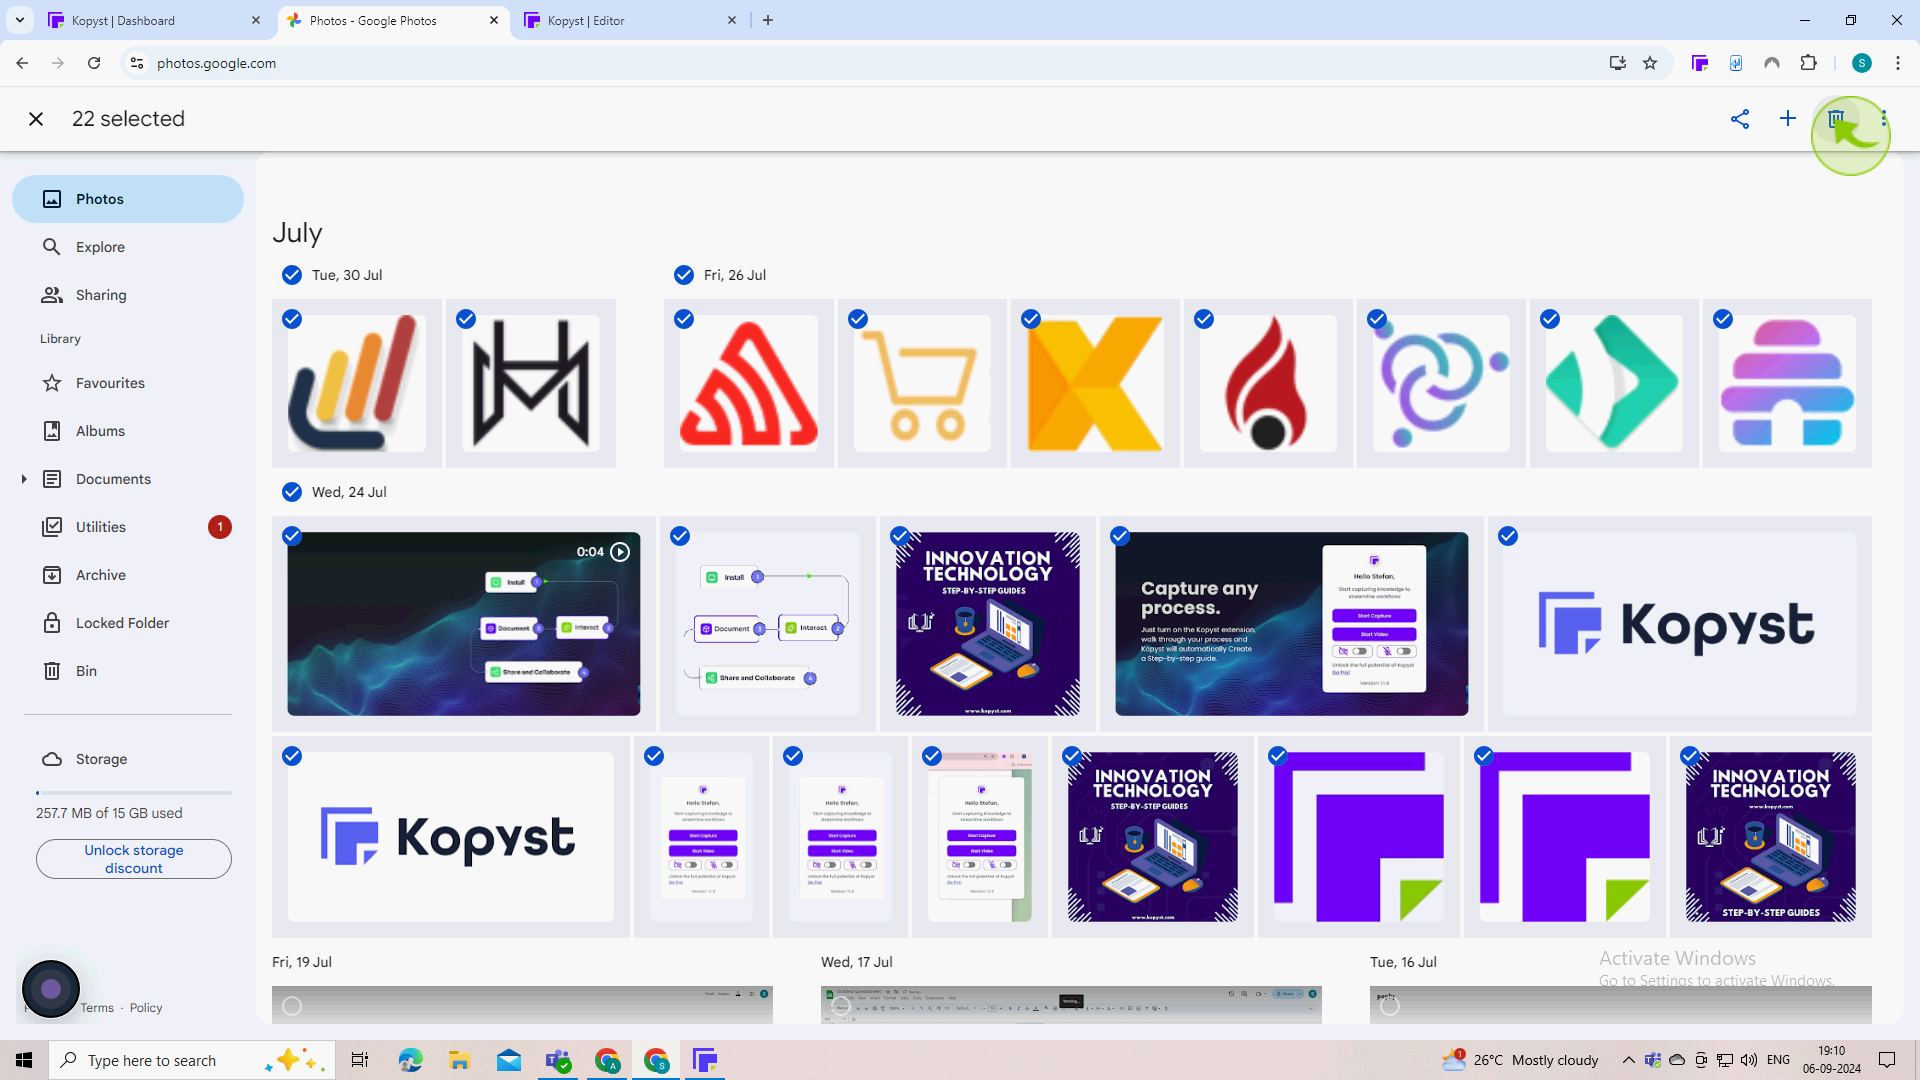Expand the Documents tree arrow
The image size is (1920, 1080).
pos(24,479)
